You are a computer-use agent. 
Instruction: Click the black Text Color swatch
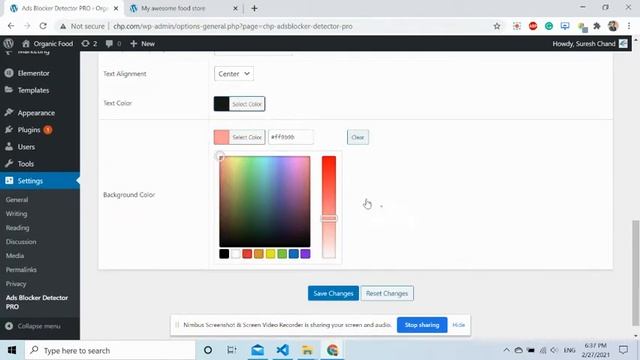pos(222,104)
